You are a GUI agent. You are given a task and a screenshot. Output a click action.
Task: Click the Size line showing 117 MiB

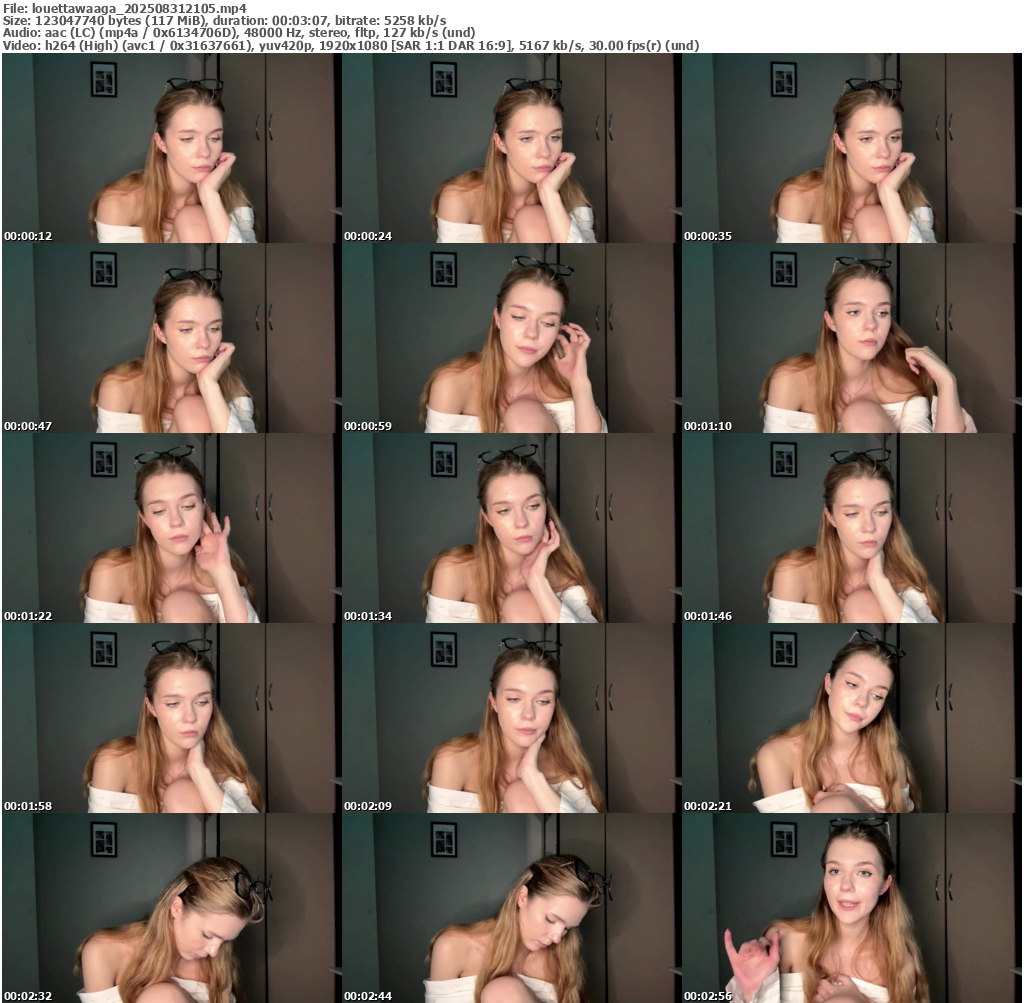[225, 20]
